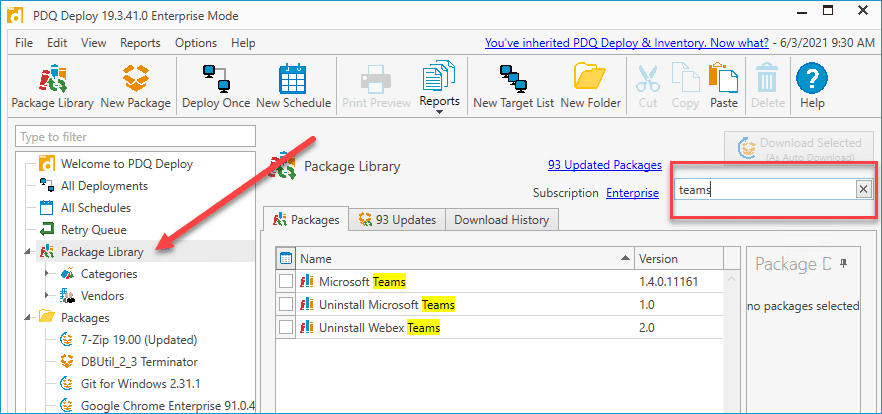Select the Microsoft Teams package row
882x414 pixels.
coord(499,281)
